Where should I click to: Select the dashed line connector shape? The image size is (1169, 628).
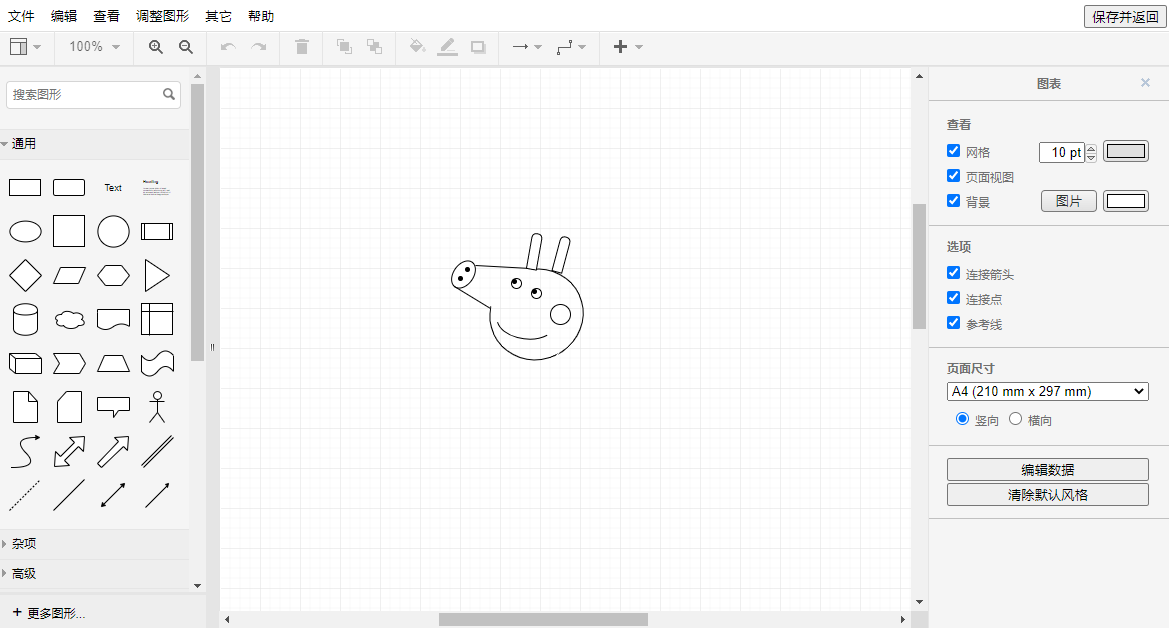click(x=25, y=495)
